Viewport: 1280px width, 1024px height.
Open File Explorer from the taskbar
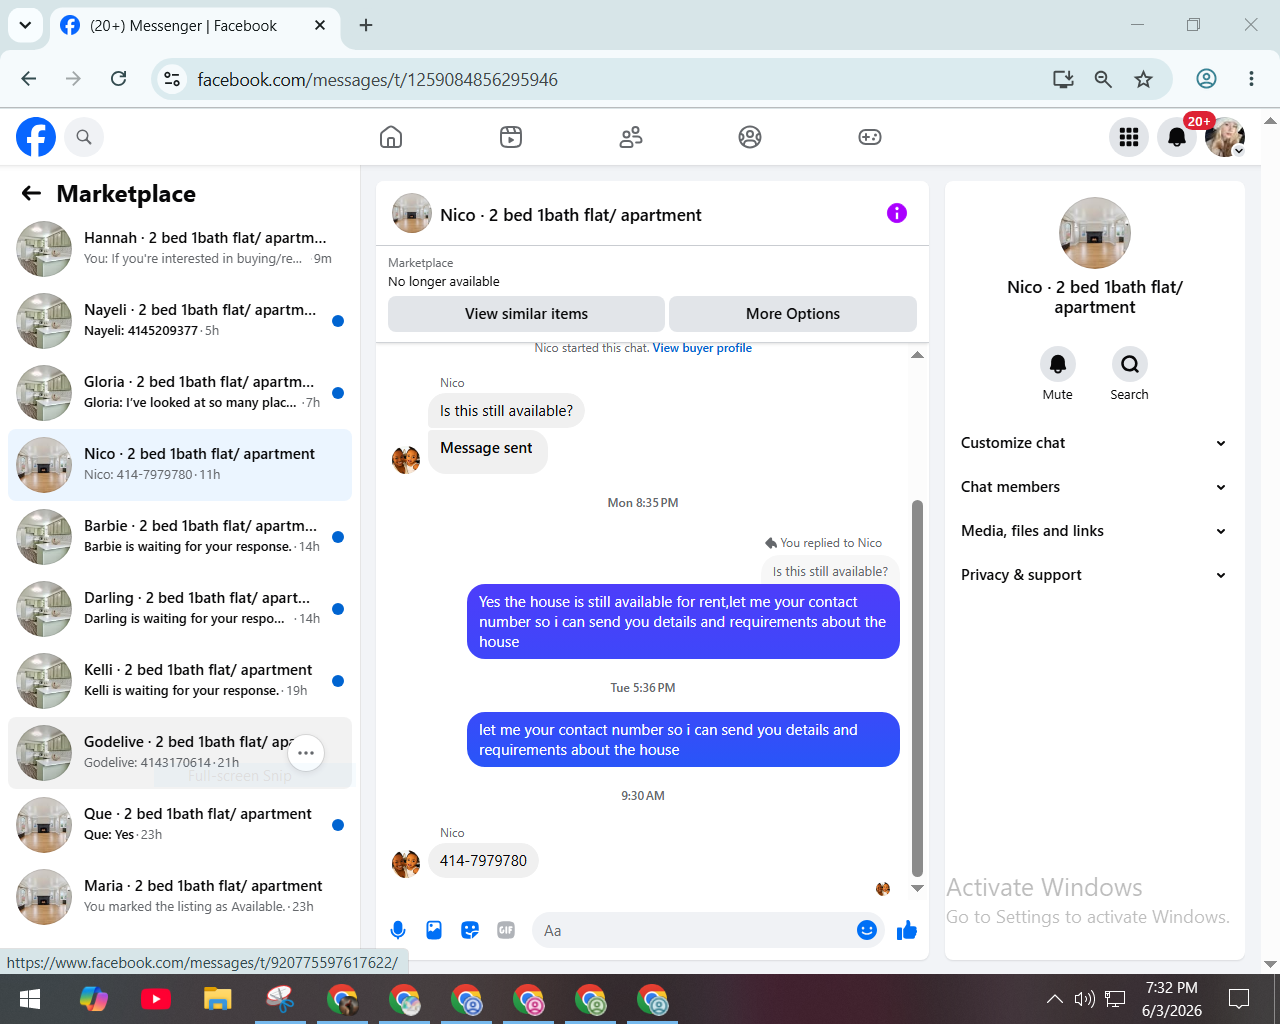coord(218,999)
